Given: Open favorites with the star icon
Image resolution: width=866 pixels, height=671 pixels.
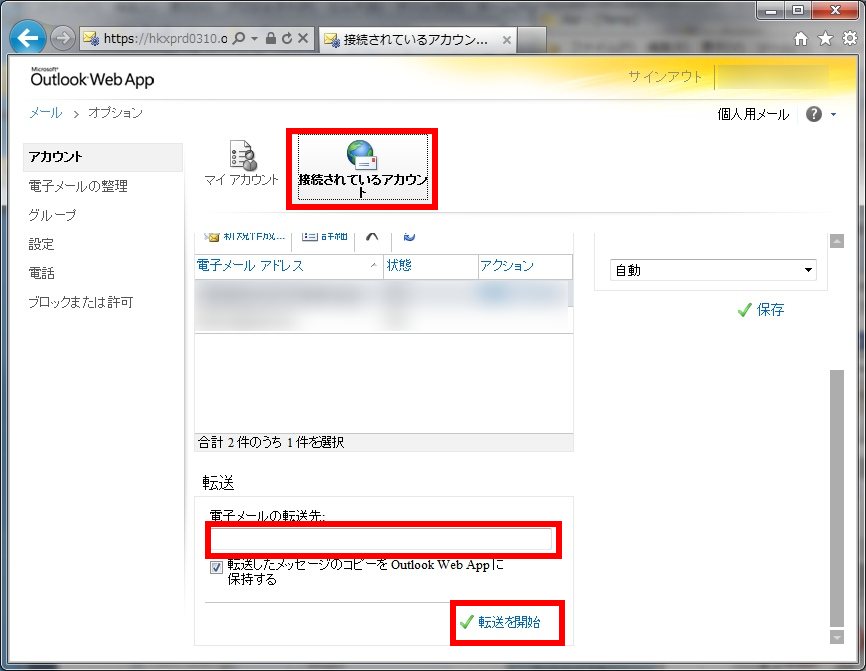Looking at the screenshot, I should point(825,38).
